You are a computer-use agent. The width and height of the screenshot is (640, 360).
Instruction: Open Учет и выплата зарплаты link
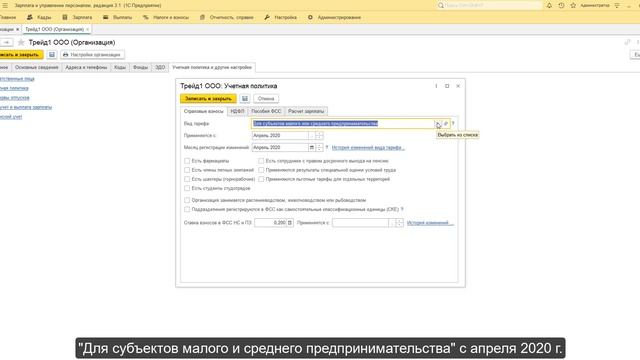(x=26, y=107)
